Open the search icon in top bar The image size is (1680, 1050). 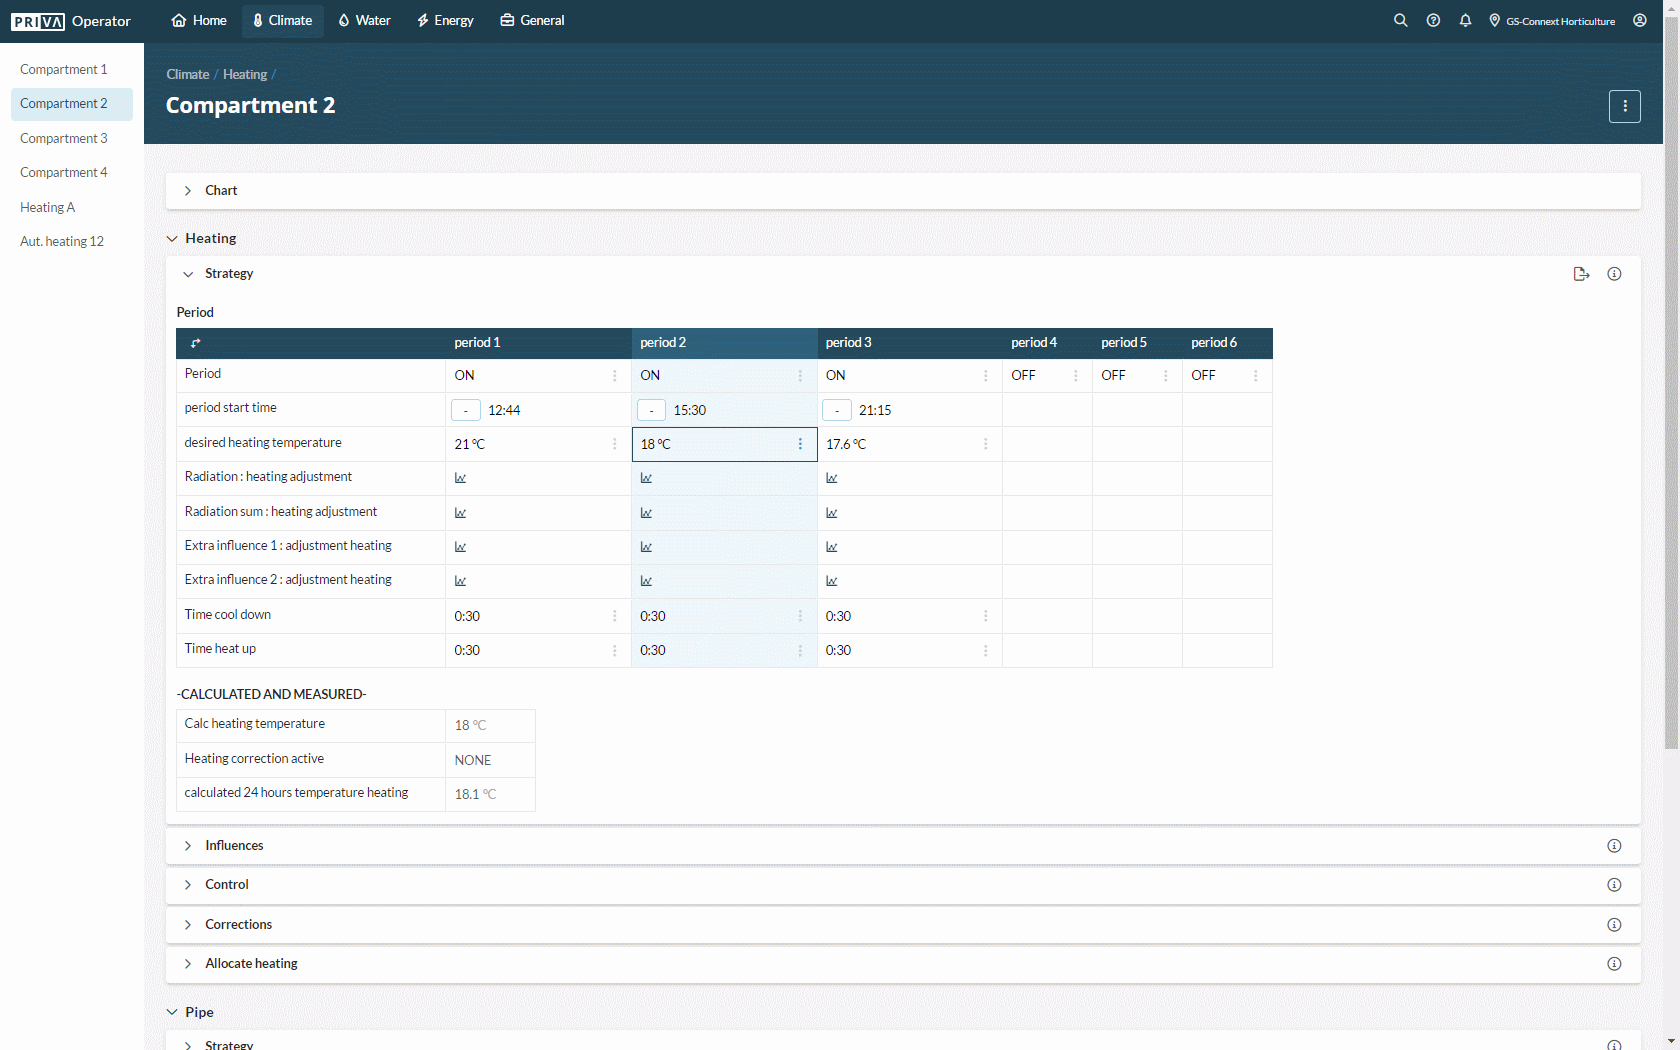(1400, 20)
